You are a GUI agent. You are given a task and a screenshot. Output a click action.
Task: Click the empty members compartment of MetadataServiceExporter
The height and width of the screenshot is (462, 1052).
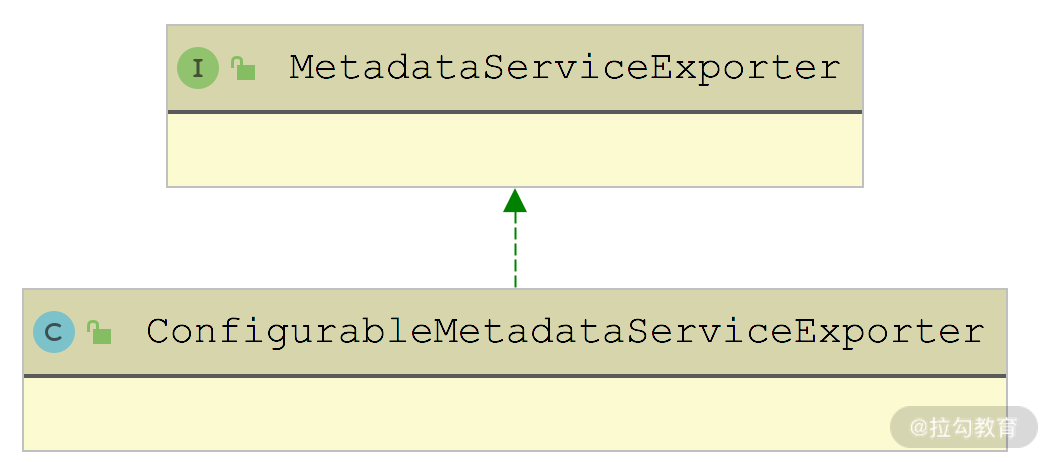[514, 150]
